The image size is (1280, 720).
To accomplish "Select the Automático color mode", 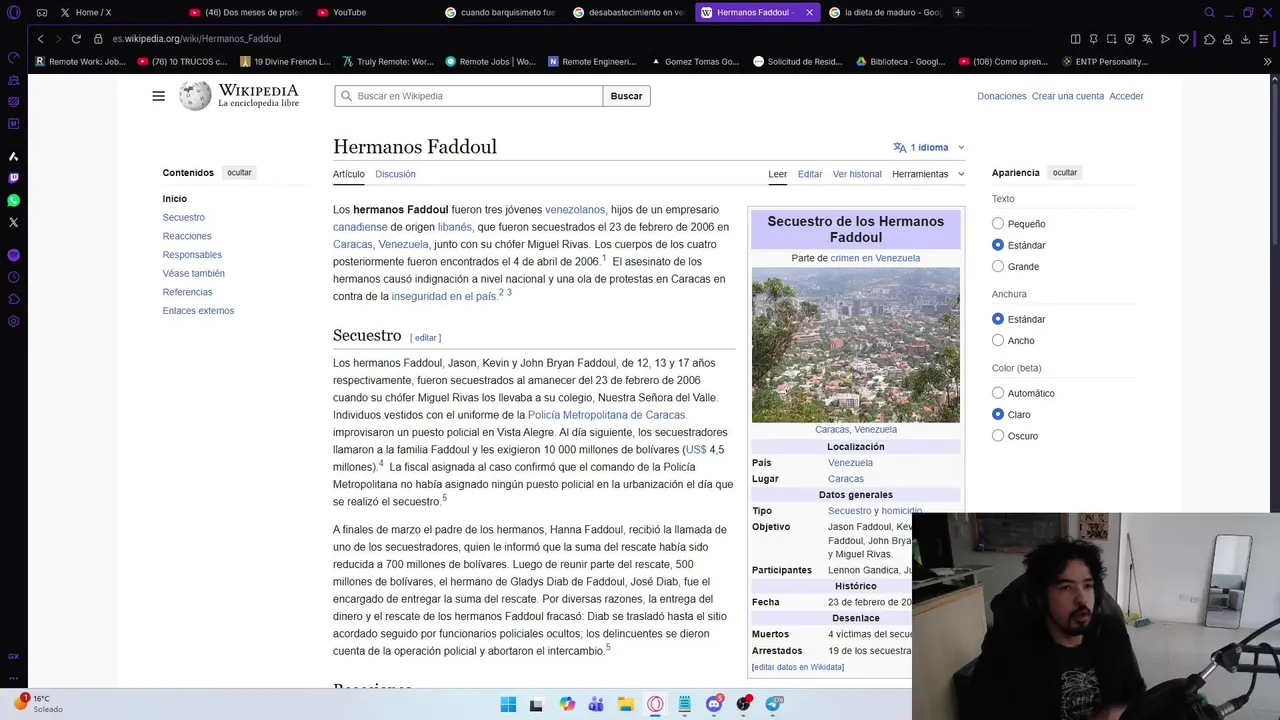I will [x=998, y=393].
